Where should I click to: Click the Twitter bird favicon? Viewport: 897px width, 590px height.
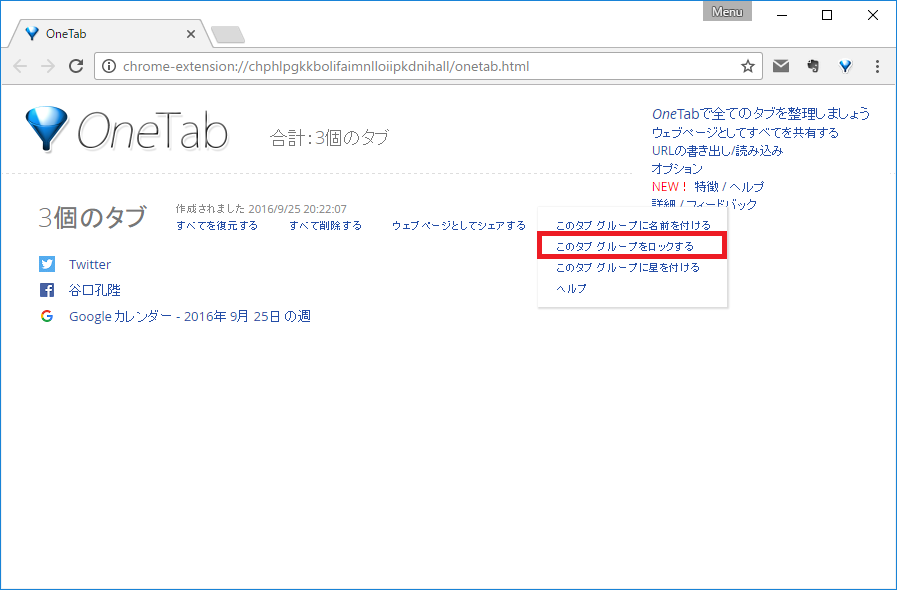click(47, 264)
